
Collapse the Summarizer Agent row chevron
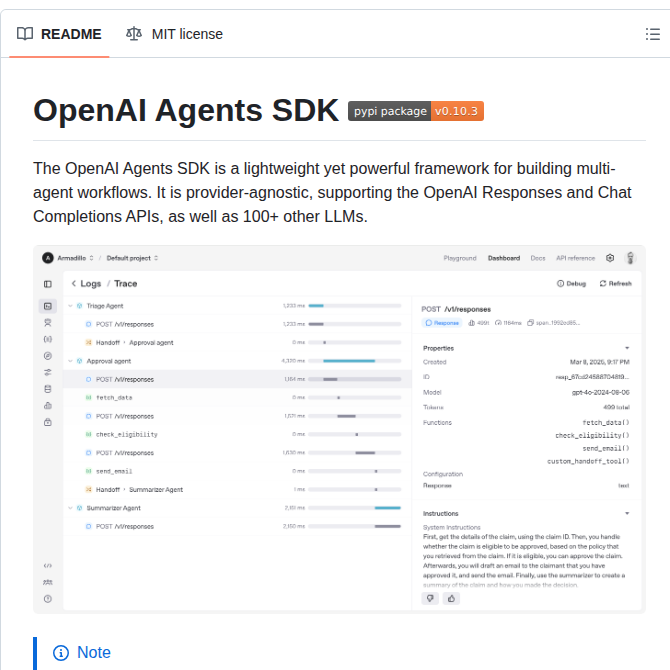pyautogui.click(x=71, y=508)
